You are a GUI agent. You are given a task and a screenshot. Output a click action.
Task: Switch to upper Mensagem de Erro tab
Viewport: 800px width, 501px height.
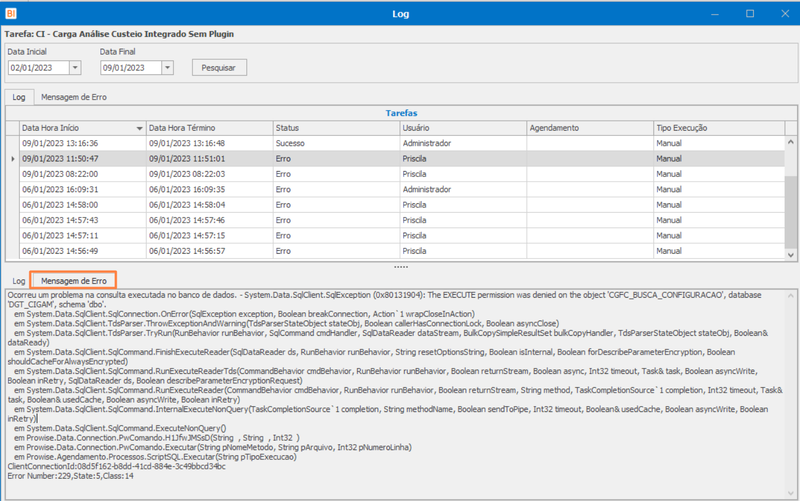[73, 97]
